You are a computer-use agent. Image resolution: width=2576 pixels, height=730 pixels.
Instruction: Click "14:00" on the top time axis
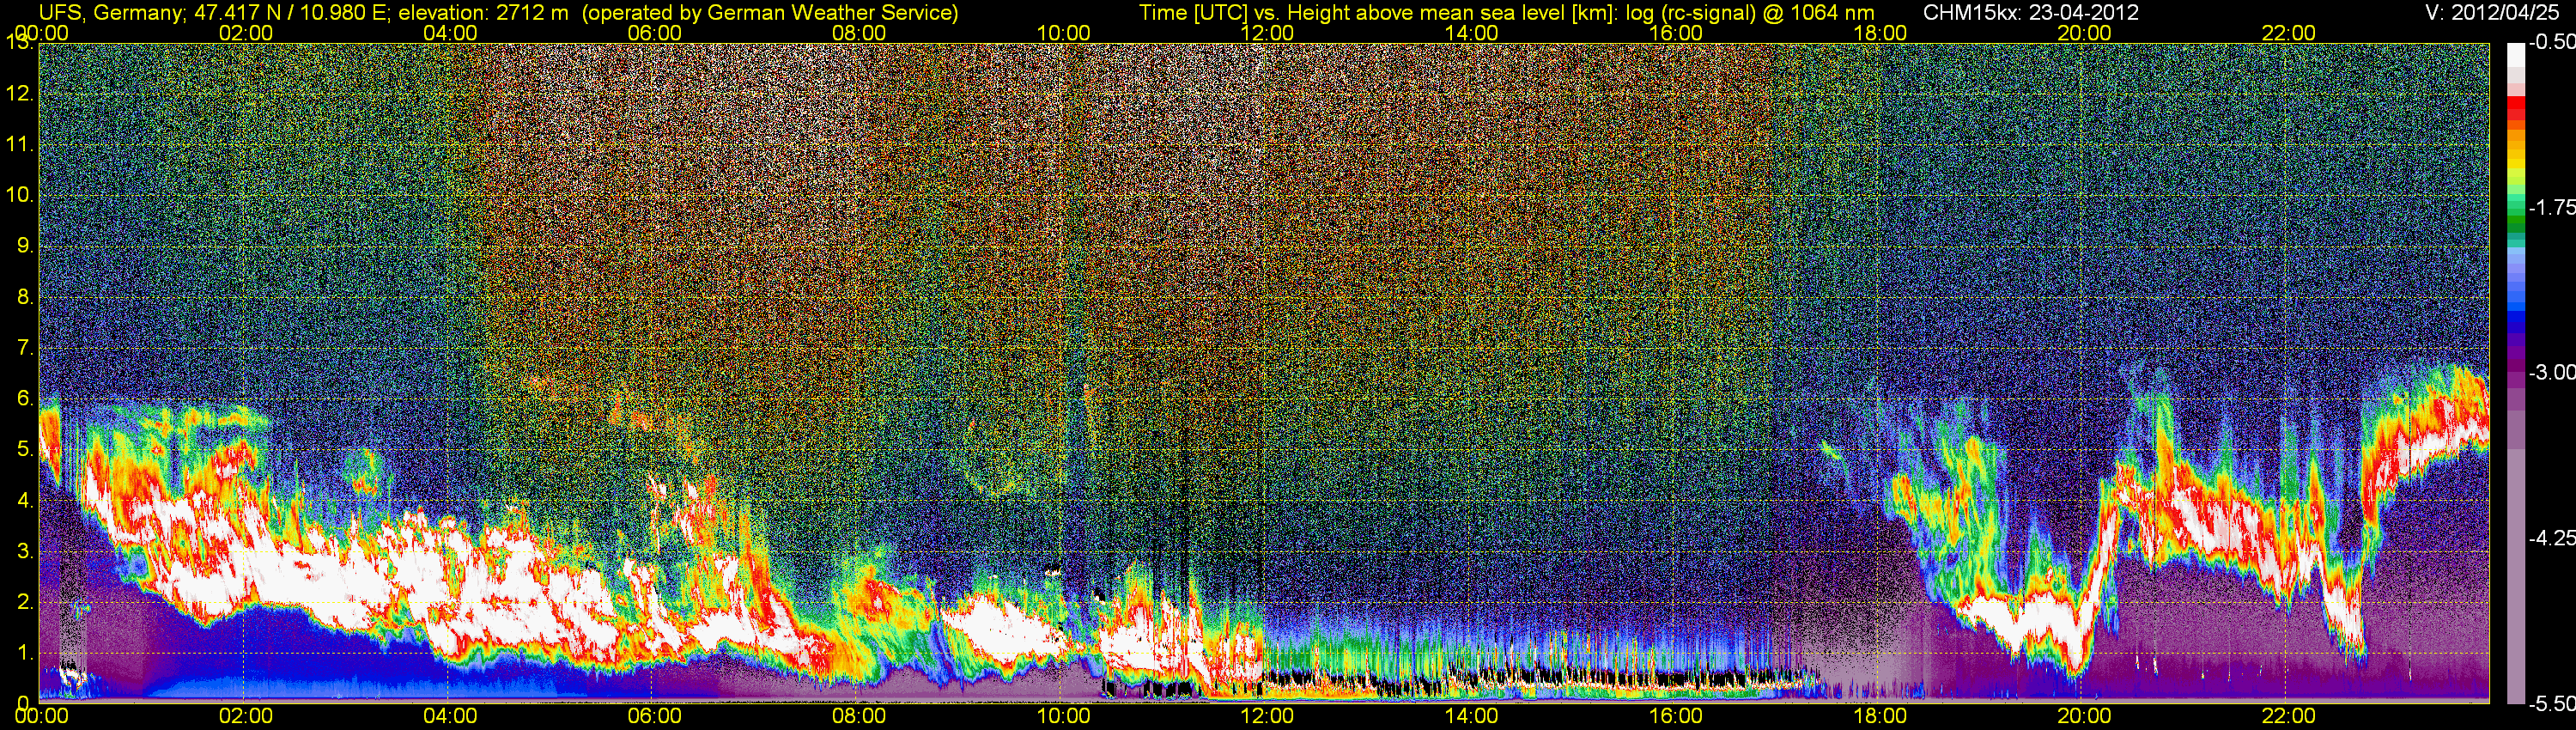(x=1472, y=33)
